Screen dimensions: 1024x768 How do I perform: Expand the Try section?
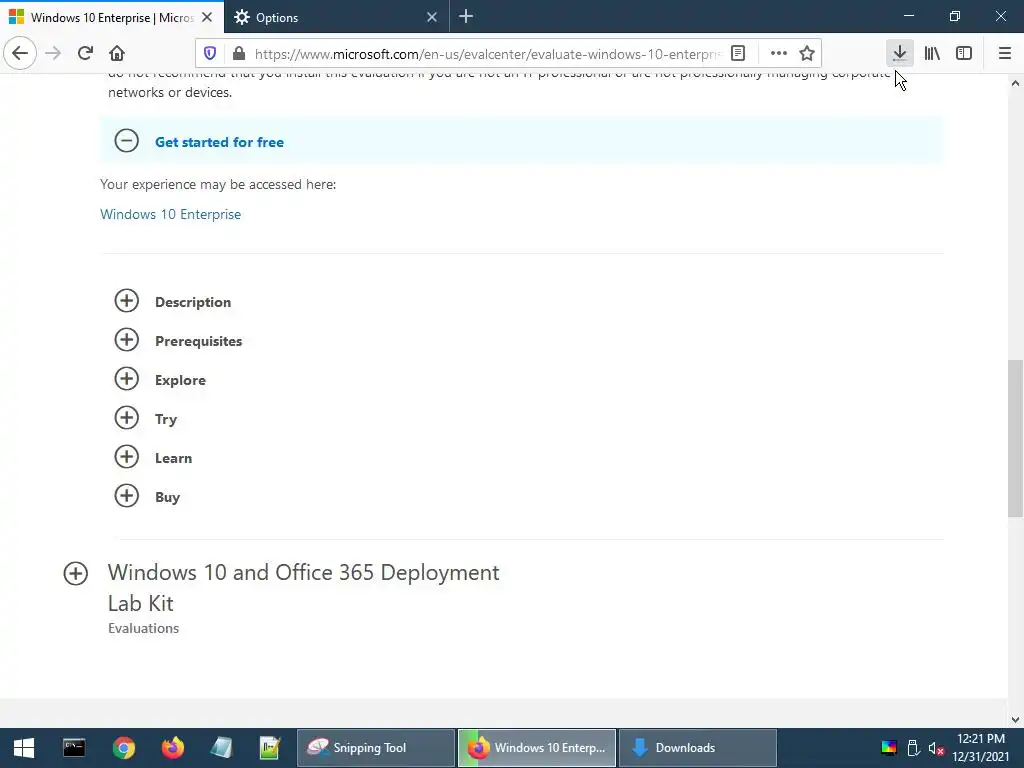point(127,418)
